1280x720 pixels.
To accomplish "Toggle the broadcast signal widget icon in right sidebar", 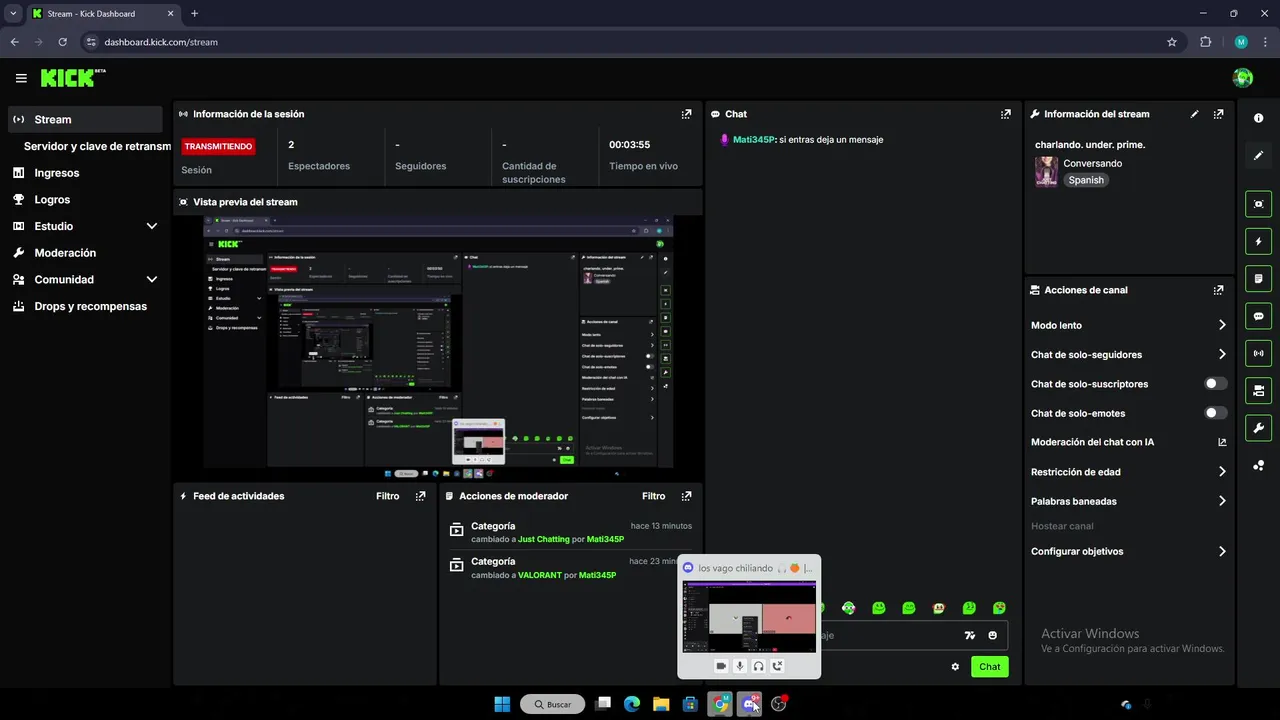I will (x=1258, y=353).
